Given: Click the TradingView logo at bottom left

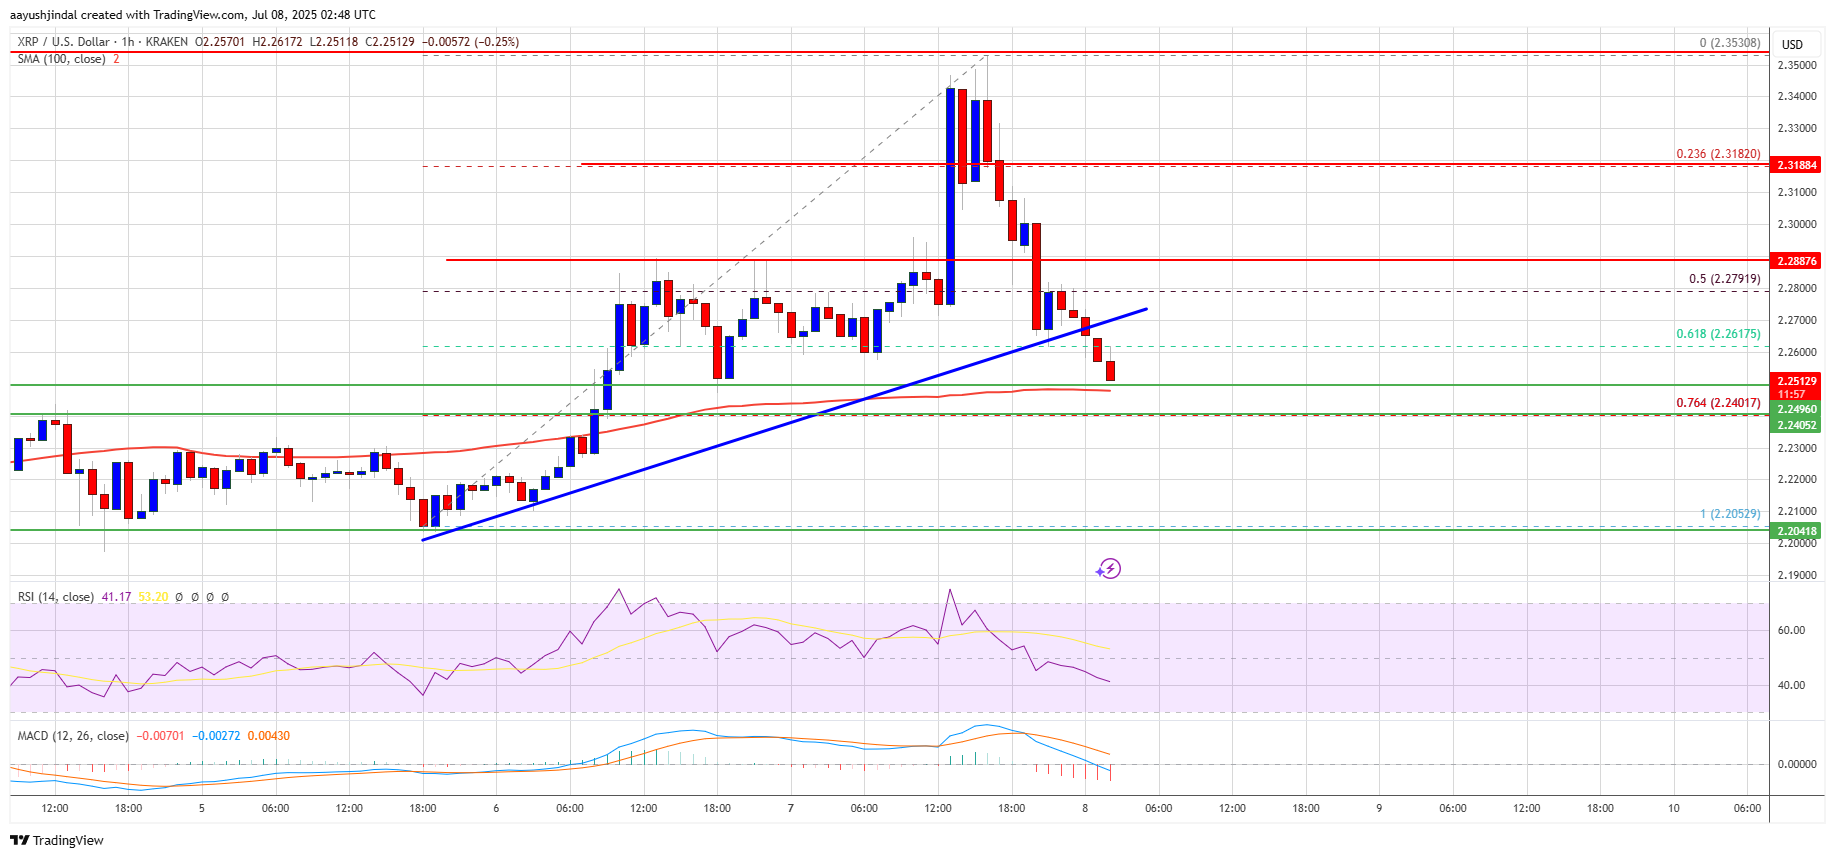Looking at the screenshot, I should 57,840.
